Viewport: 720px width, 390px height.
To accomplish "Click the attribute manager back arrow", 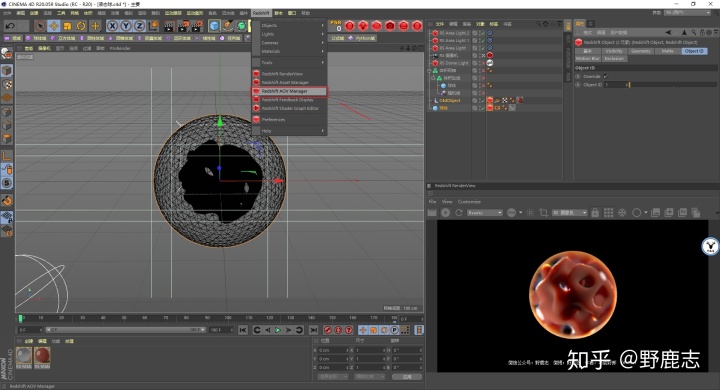I will click(668, 32).
